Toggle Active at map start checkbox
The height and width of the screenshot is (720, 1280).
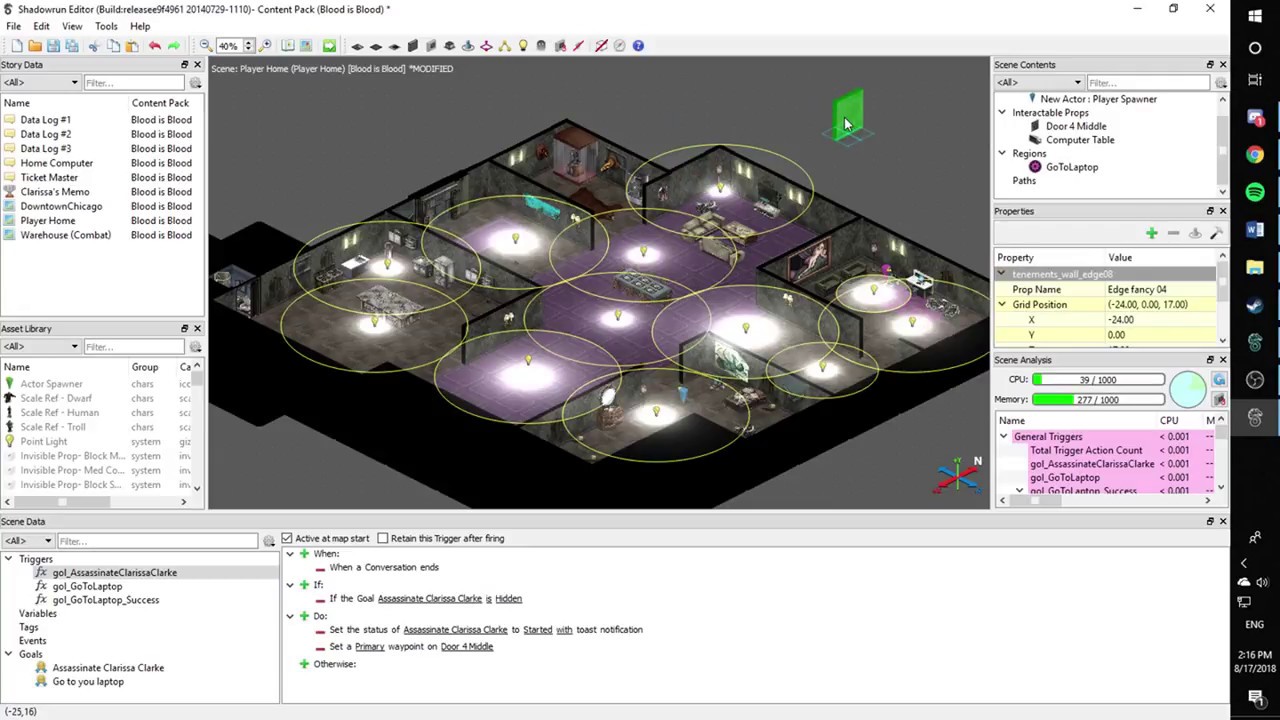pyautogui.click(x=287, y=538)
